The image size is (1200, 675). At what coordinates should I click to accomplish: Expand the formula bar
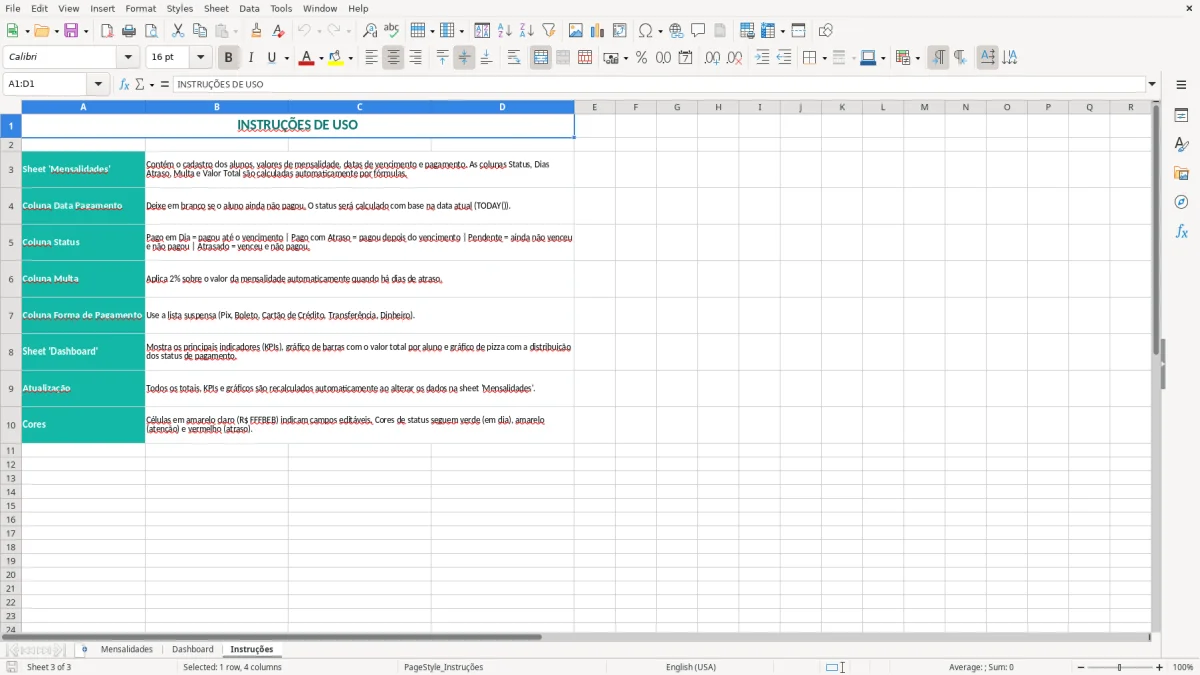1152,84
